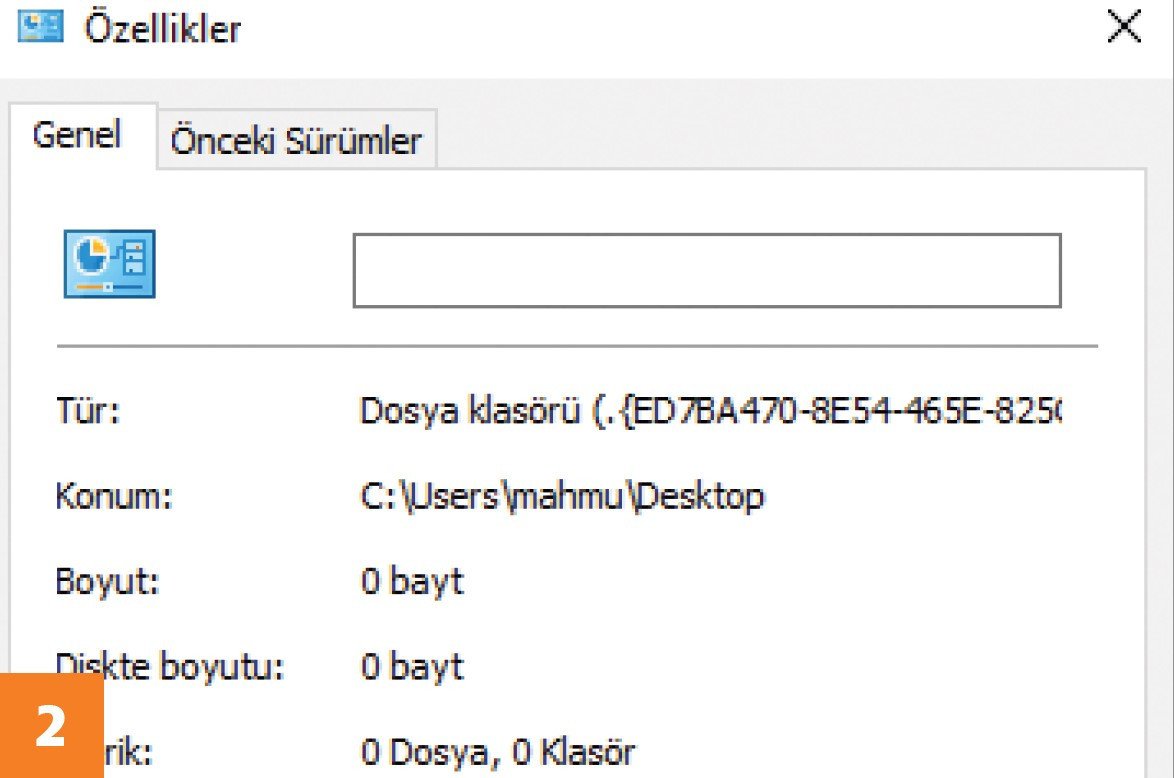Click the large control panel folder icon
Viewport: 1175px width, 778px height.
click(x=109, y=264)
